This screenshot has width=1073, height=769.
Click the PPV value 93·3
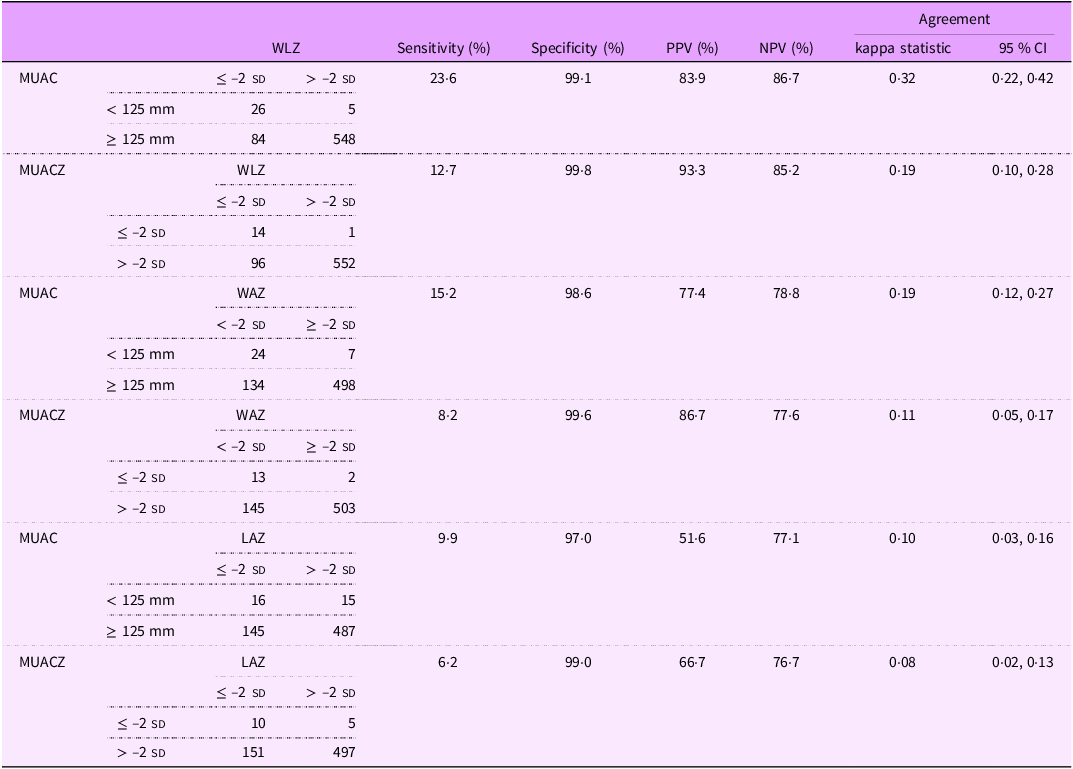tap(692, 170)
